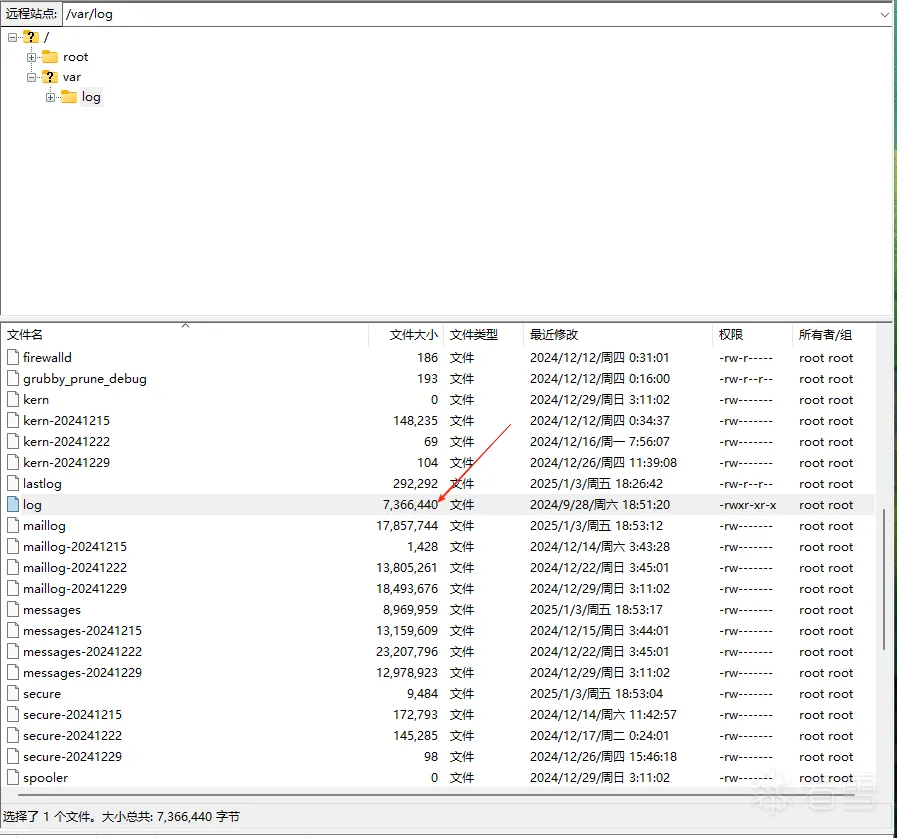
Task: Open the remote site path dropdown
Action: 884,14
